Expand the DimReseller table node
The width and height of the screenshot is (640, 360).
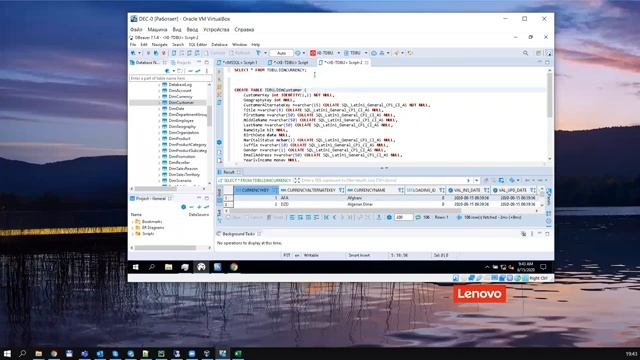(159, 162)
